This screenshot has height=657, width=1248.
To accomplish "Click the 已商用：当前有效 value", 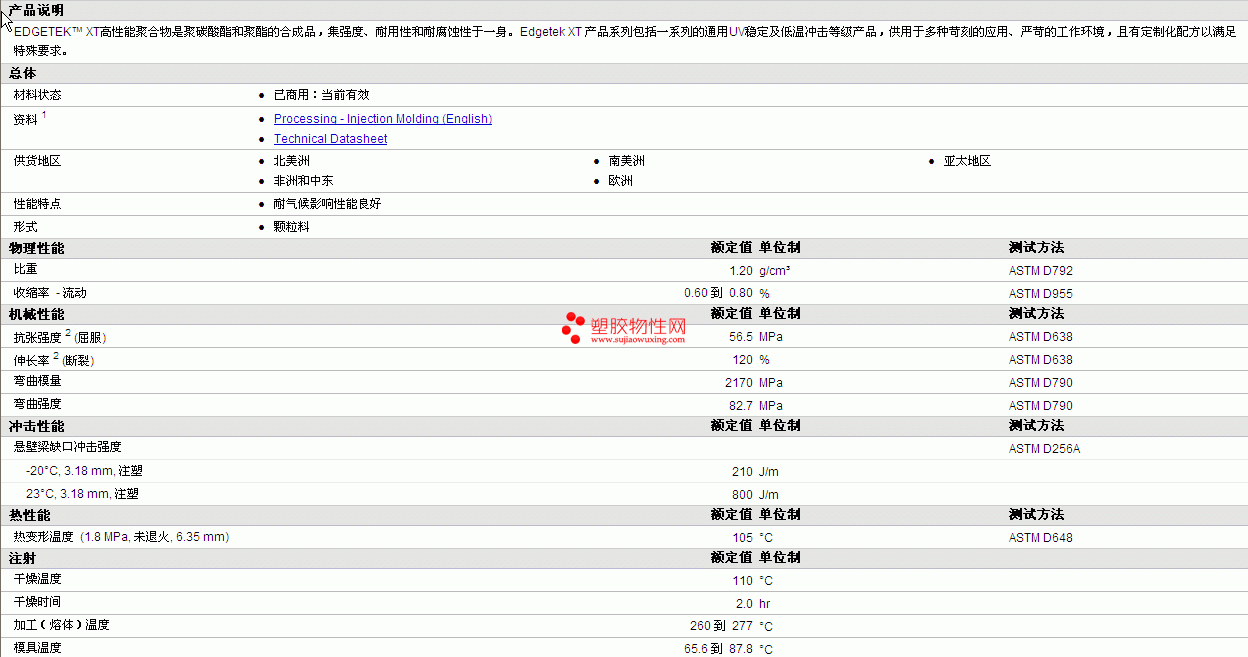I will click(321, 95).
